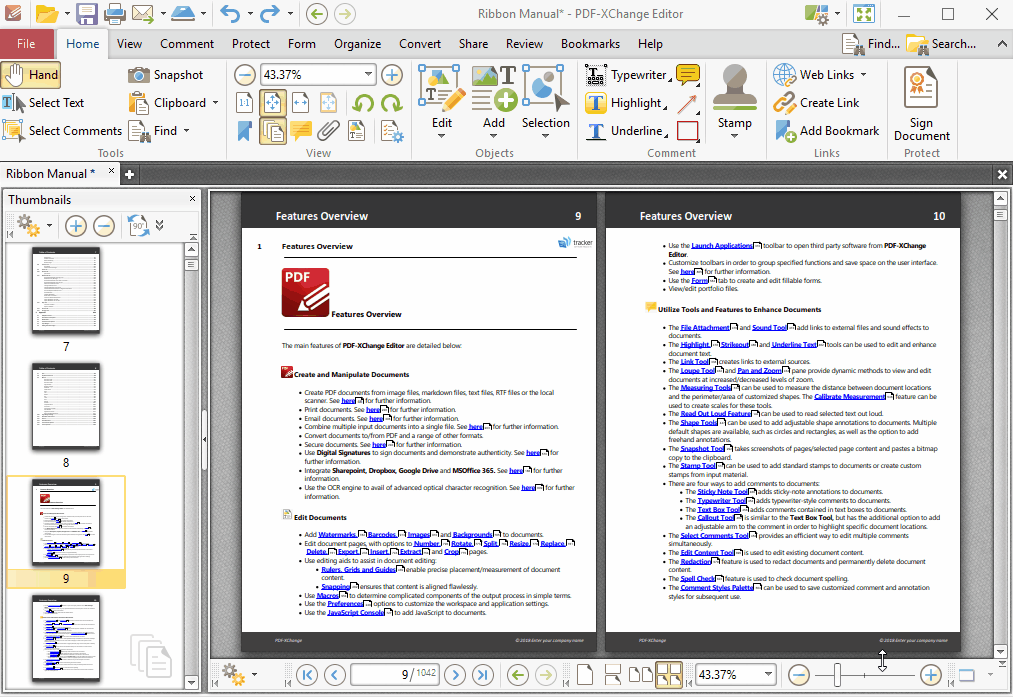1013x697 pixels.
Task: Toggle Fit Page view mode
Action: coord(273,103)
